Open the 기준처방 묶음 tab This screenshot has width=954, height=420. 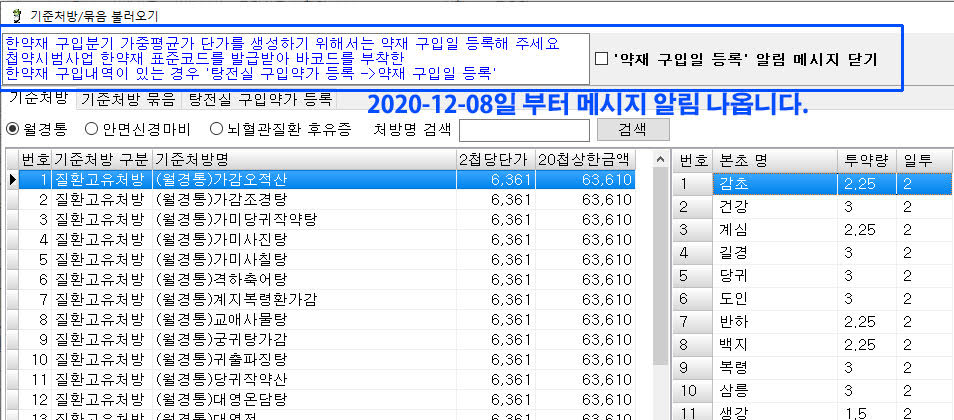tap(127, 99)
